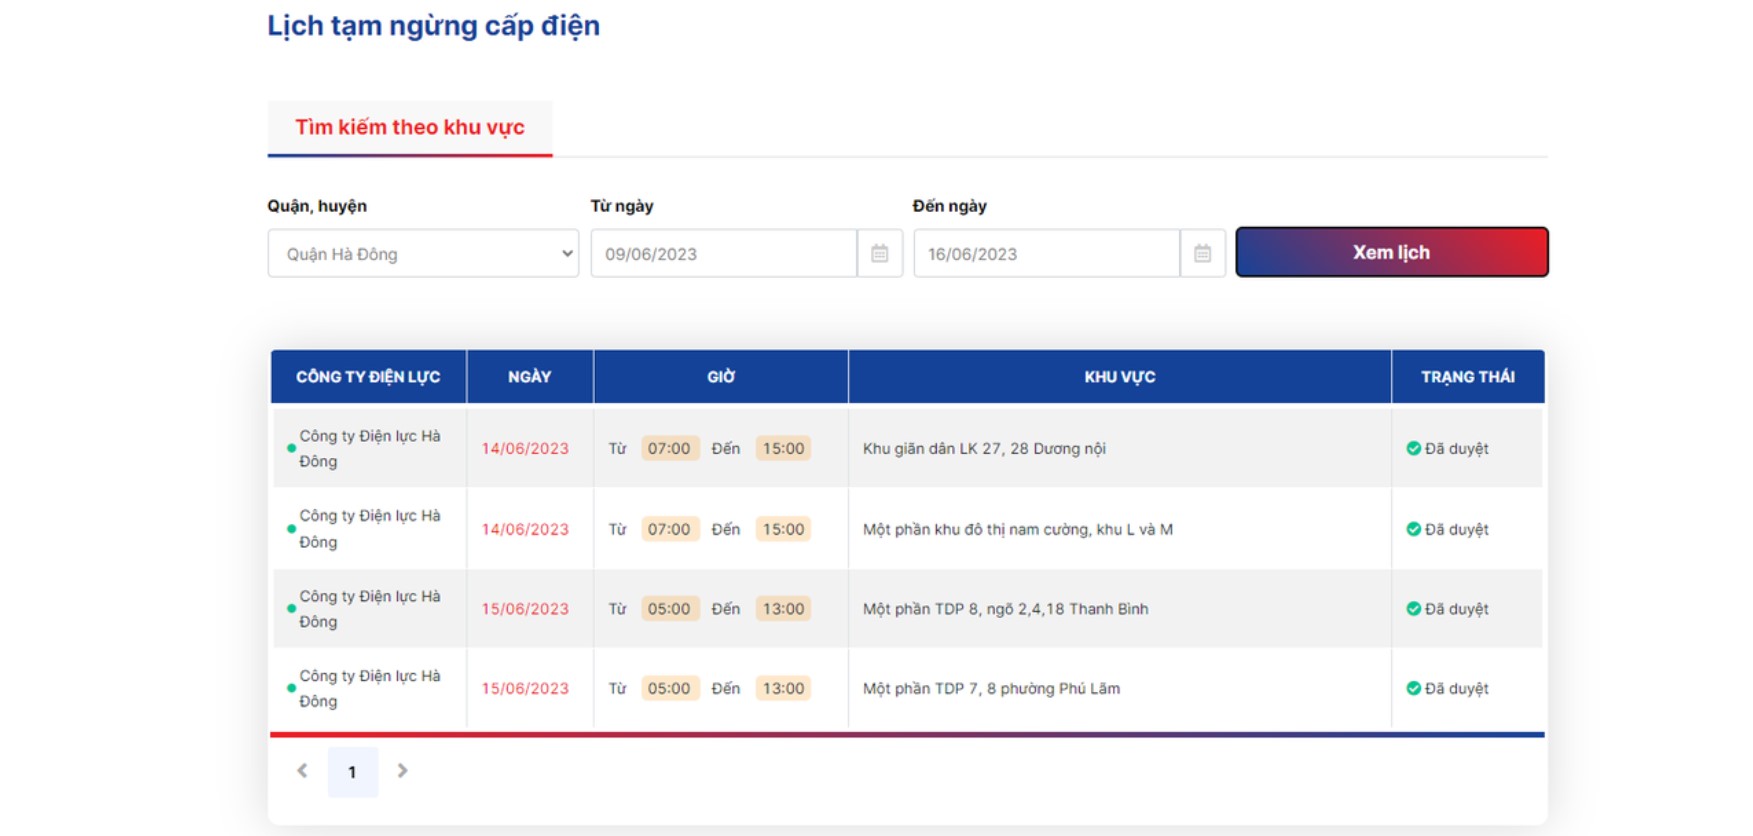Focus the Đến ngày field 16/06/2023
The image size is (1753, 836).
pos(1047,254)
